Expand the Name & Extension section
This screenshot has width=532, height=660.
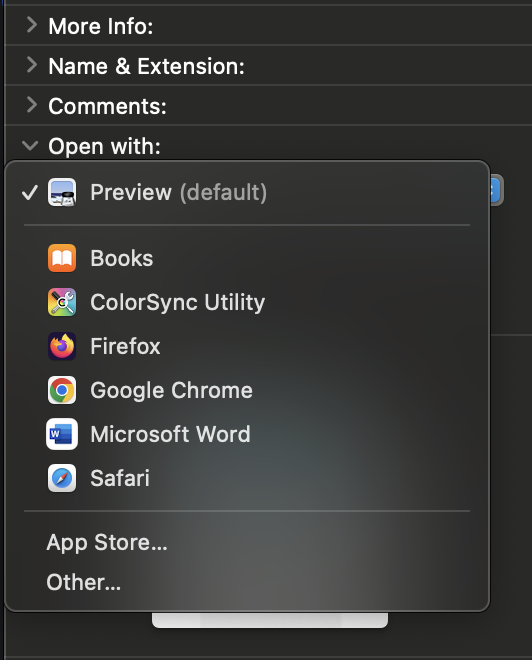point(32,65)
